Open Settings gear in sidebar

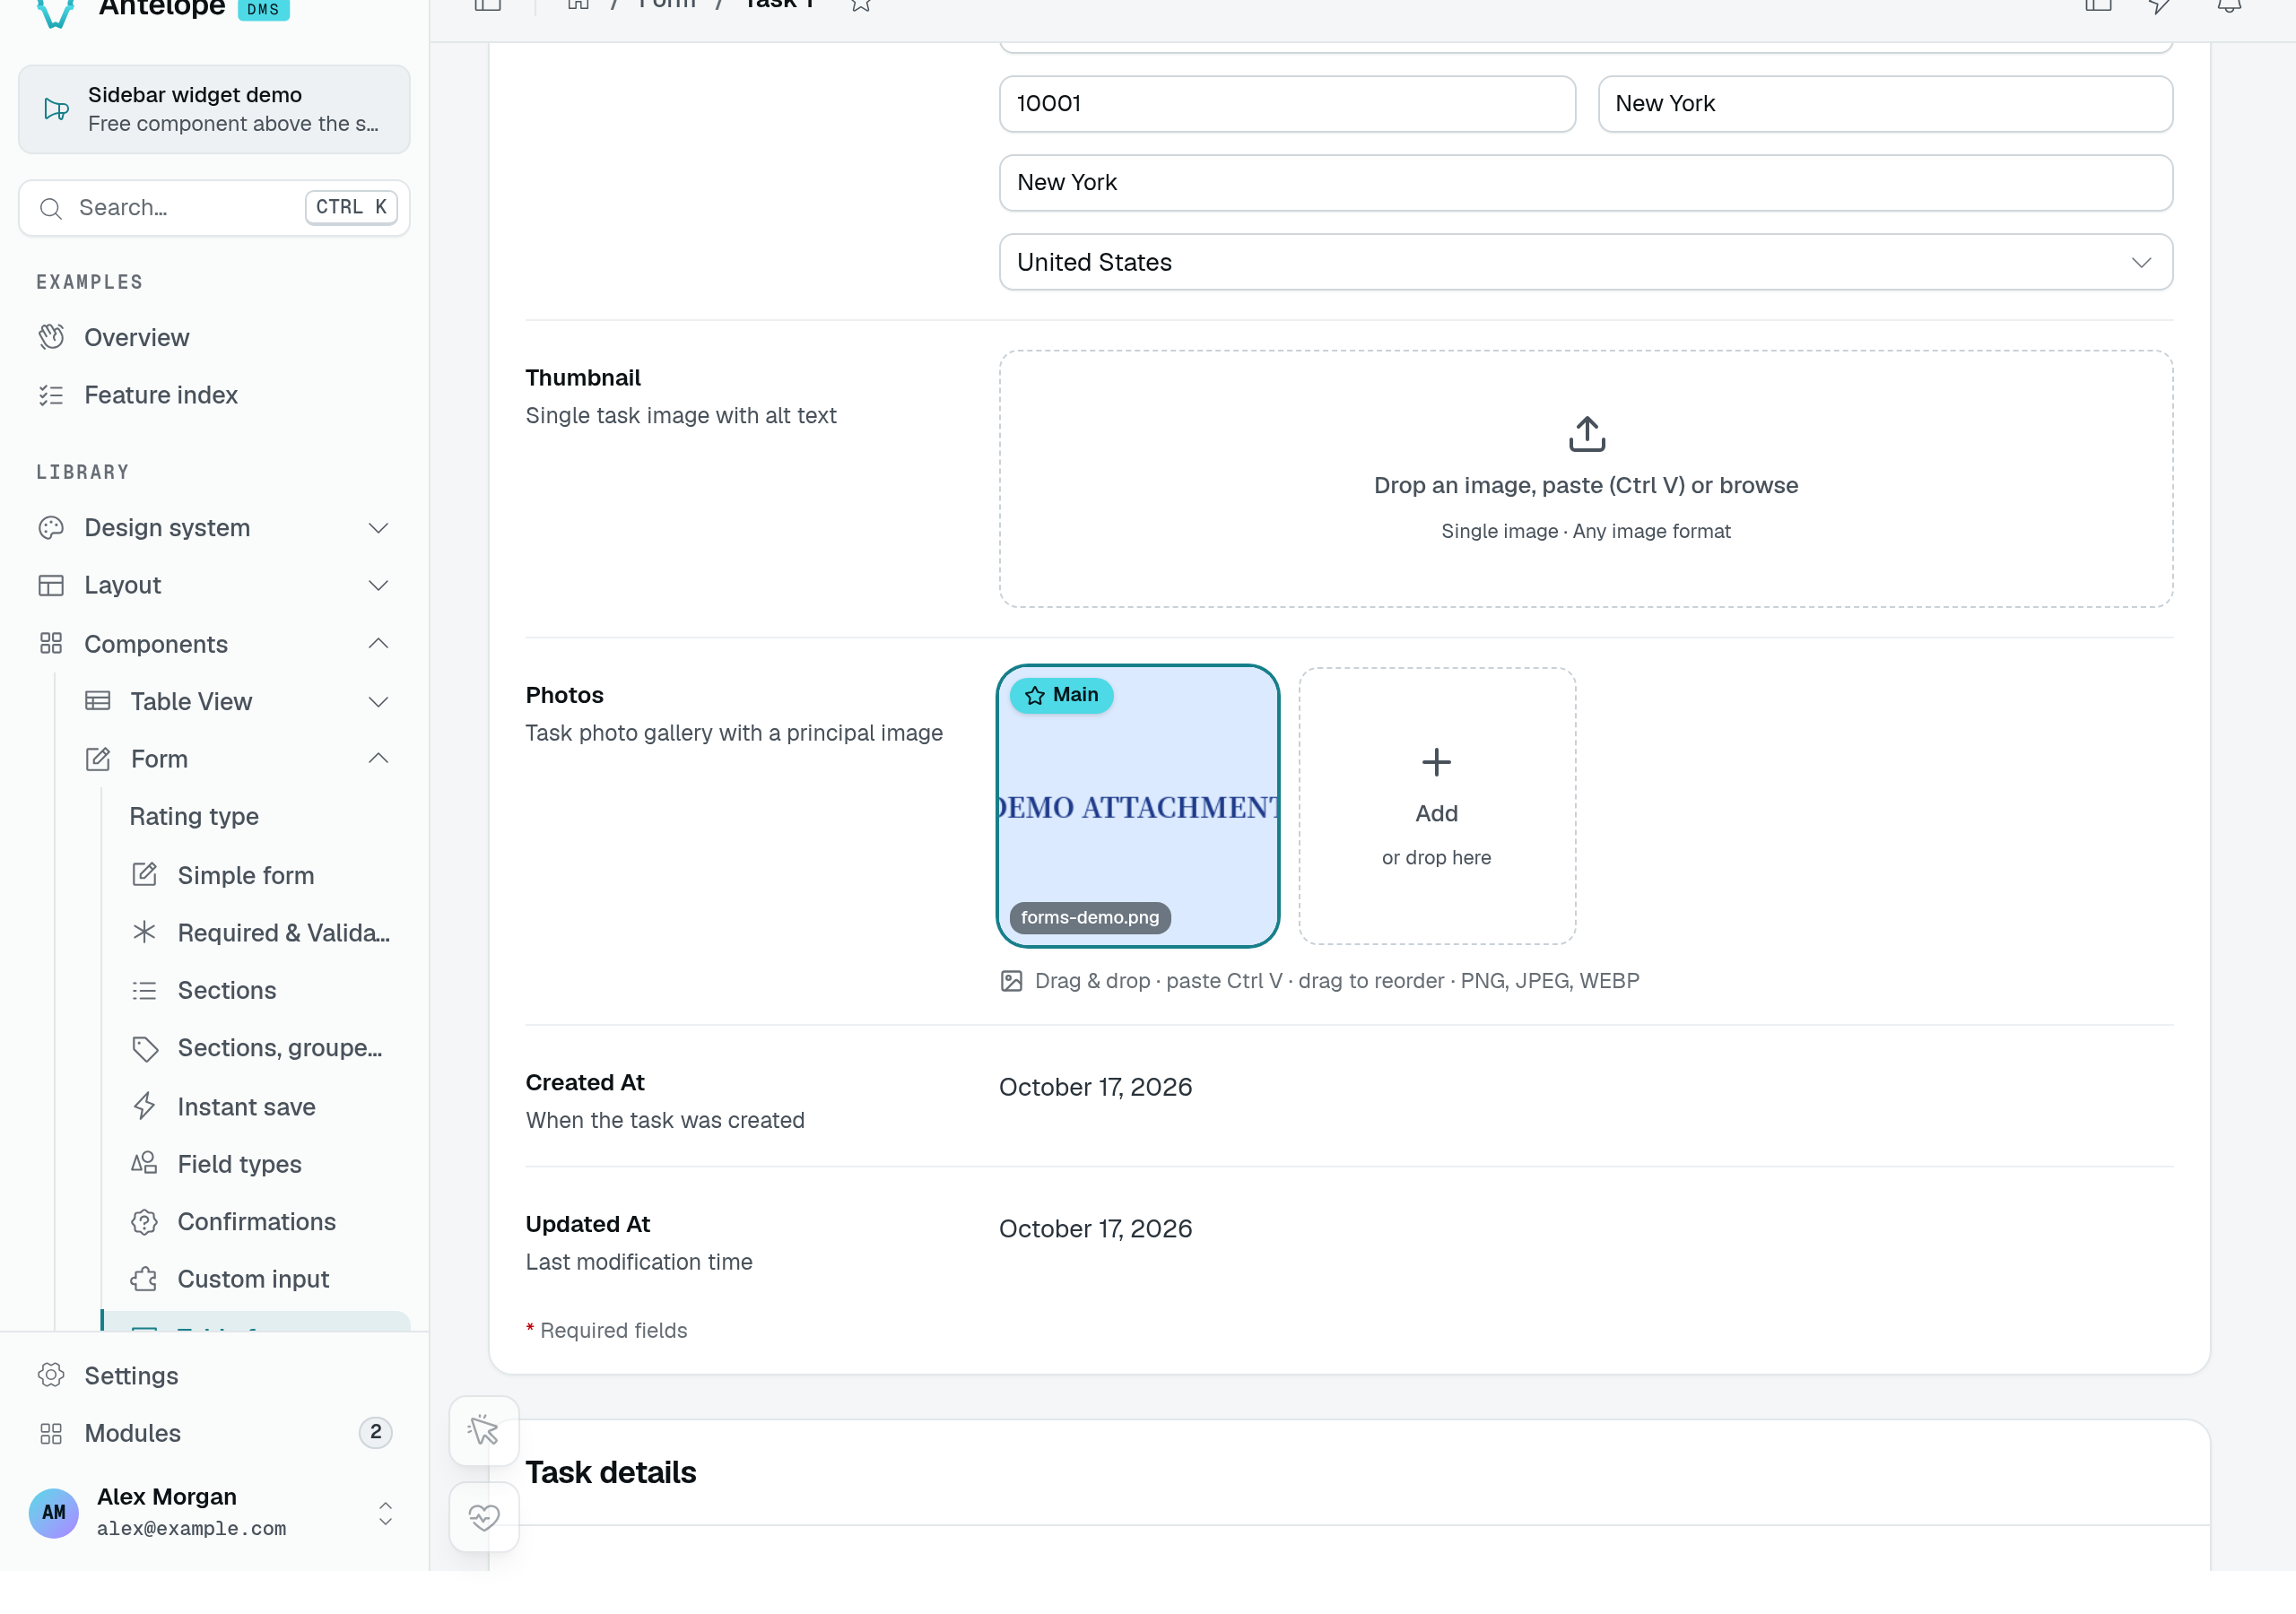[51, 1375]
